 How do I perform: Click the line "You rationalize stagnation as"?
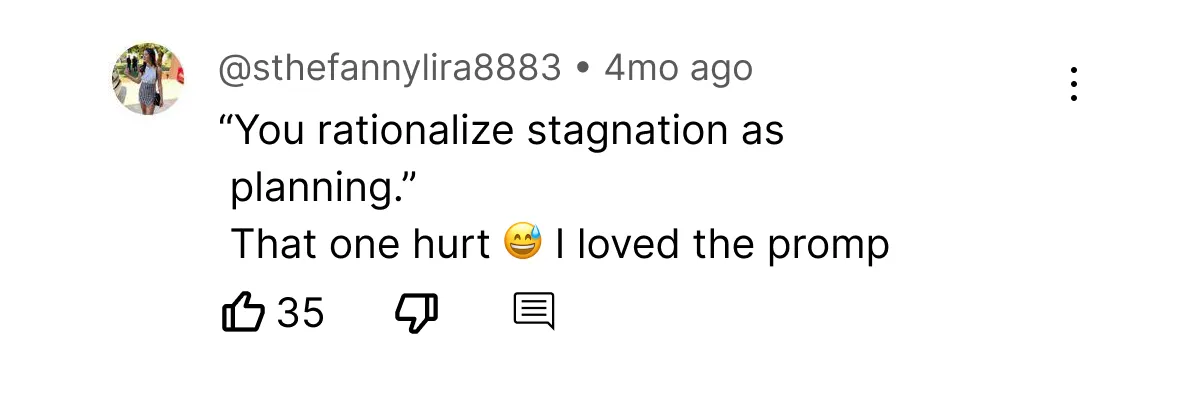[x=501, y=131]
